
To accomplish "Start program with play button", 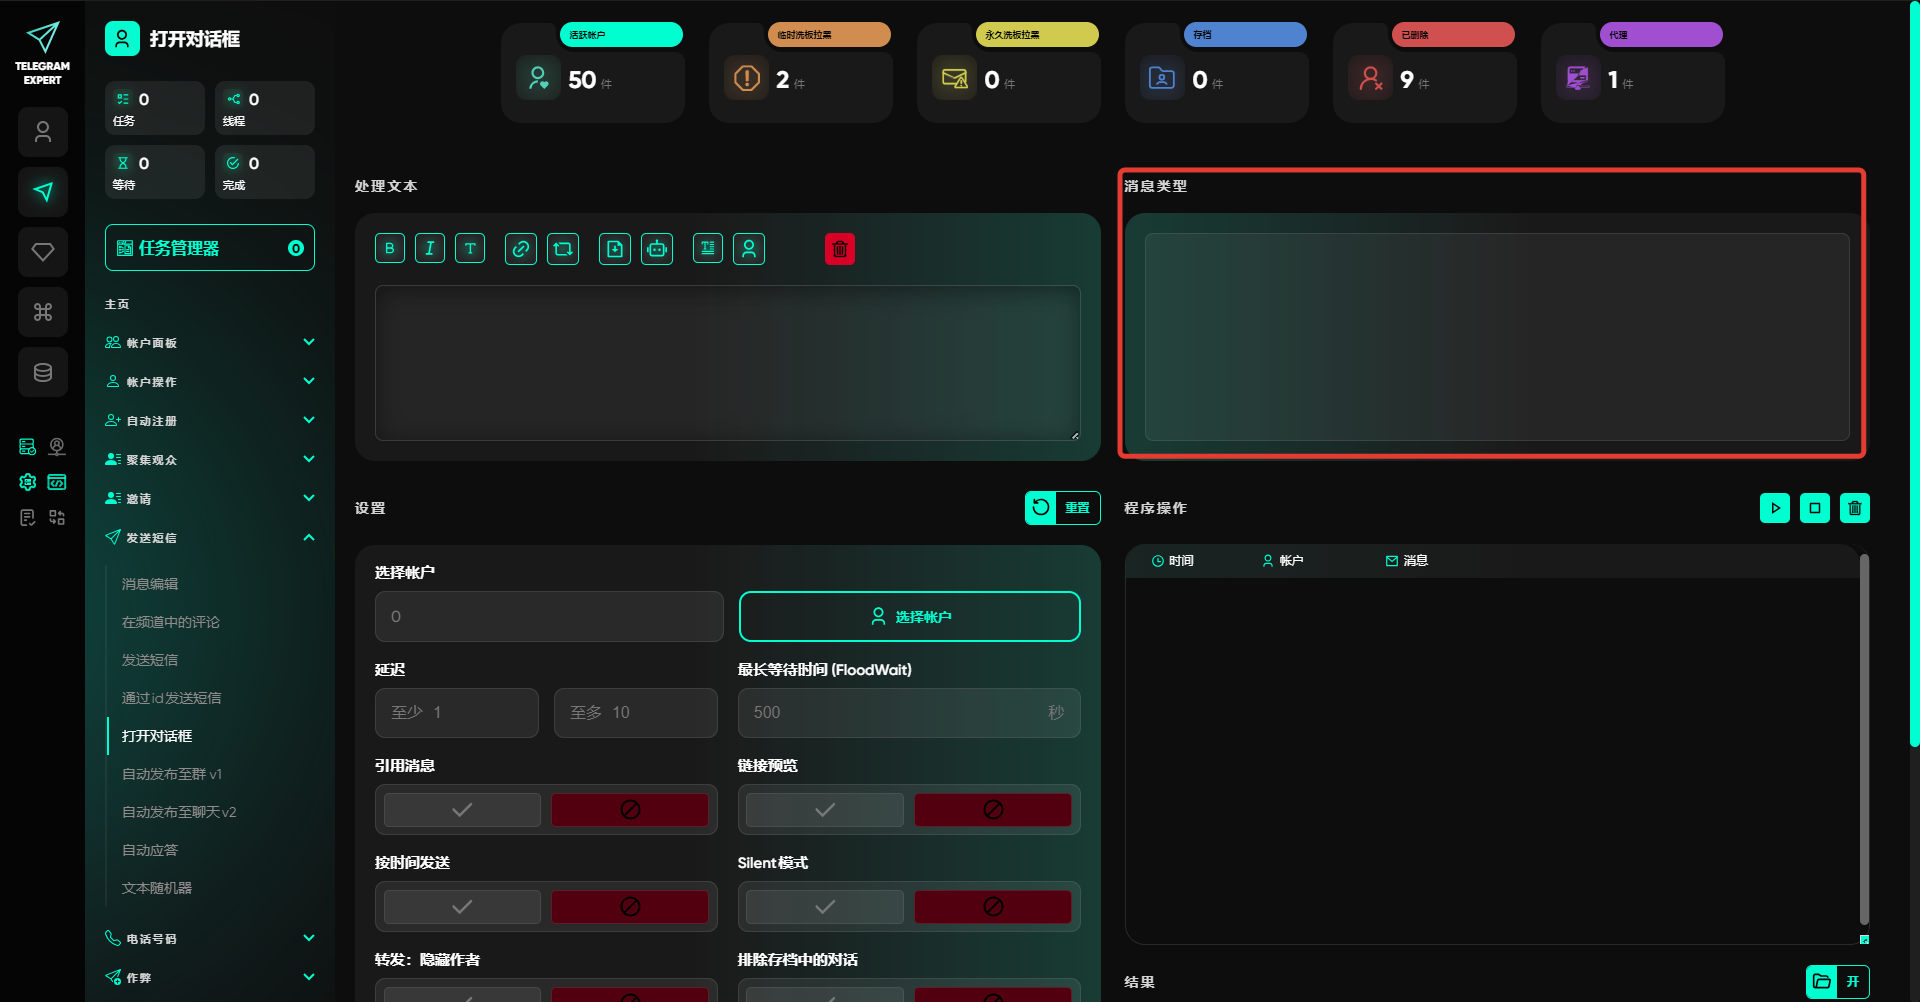I will pos(1774,508).
